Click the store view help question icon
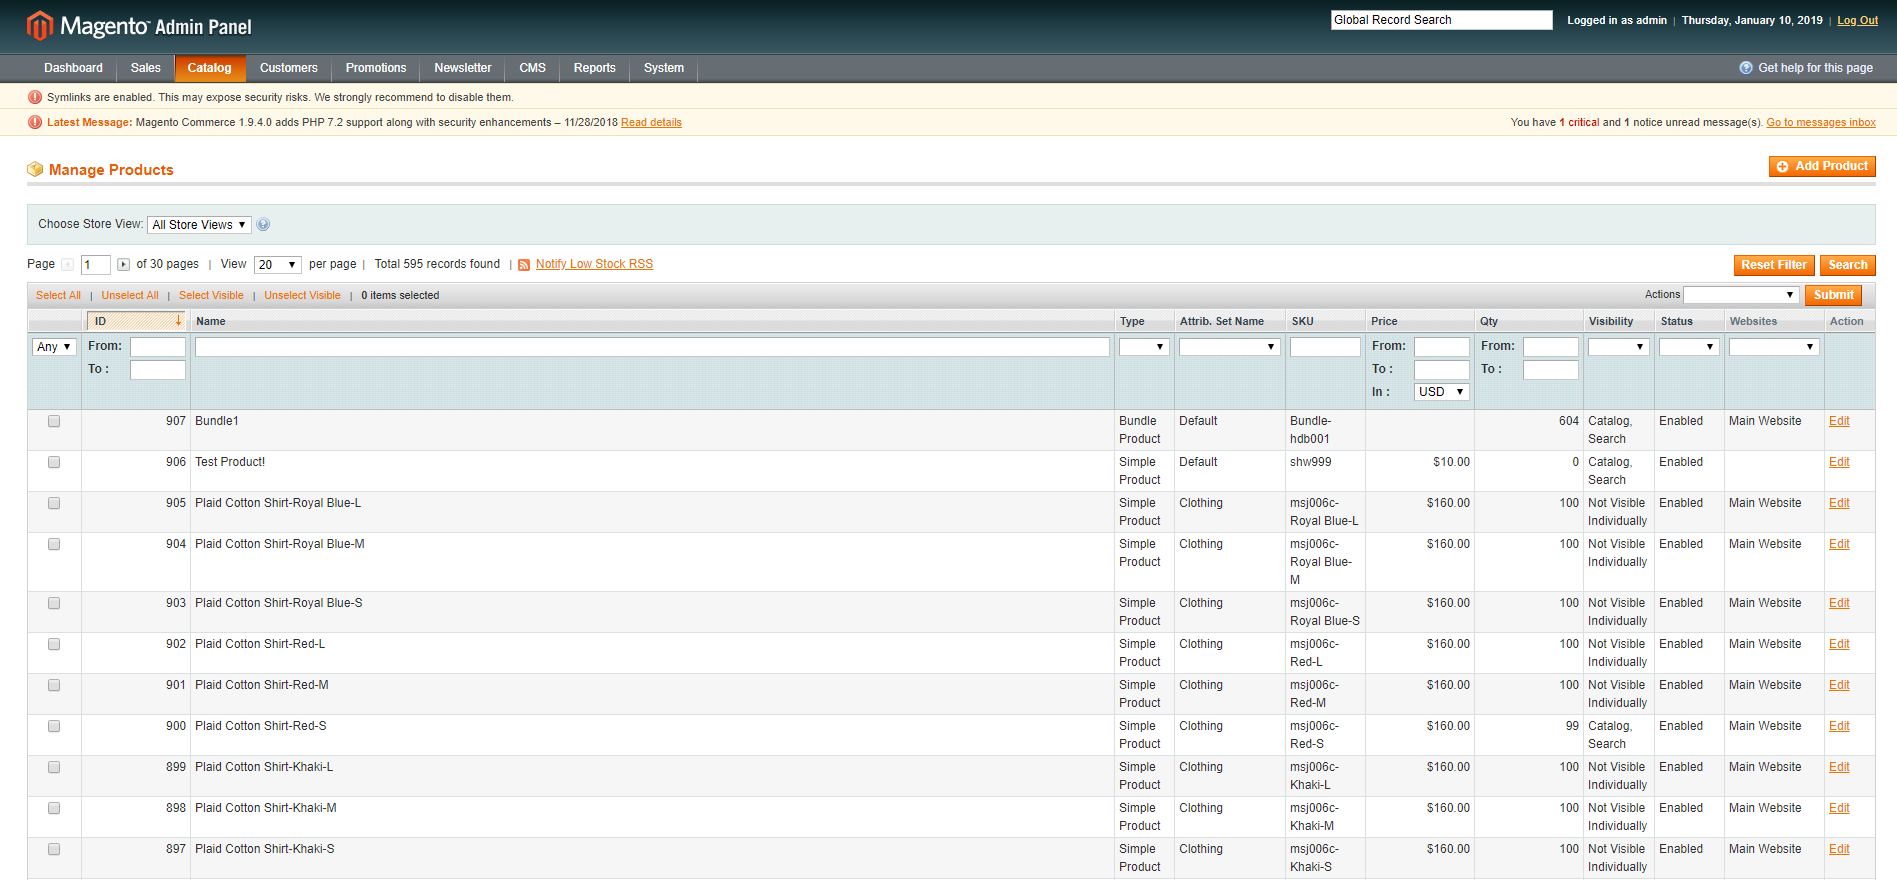This screenshot has width=1897, height=880. [263, 225]
